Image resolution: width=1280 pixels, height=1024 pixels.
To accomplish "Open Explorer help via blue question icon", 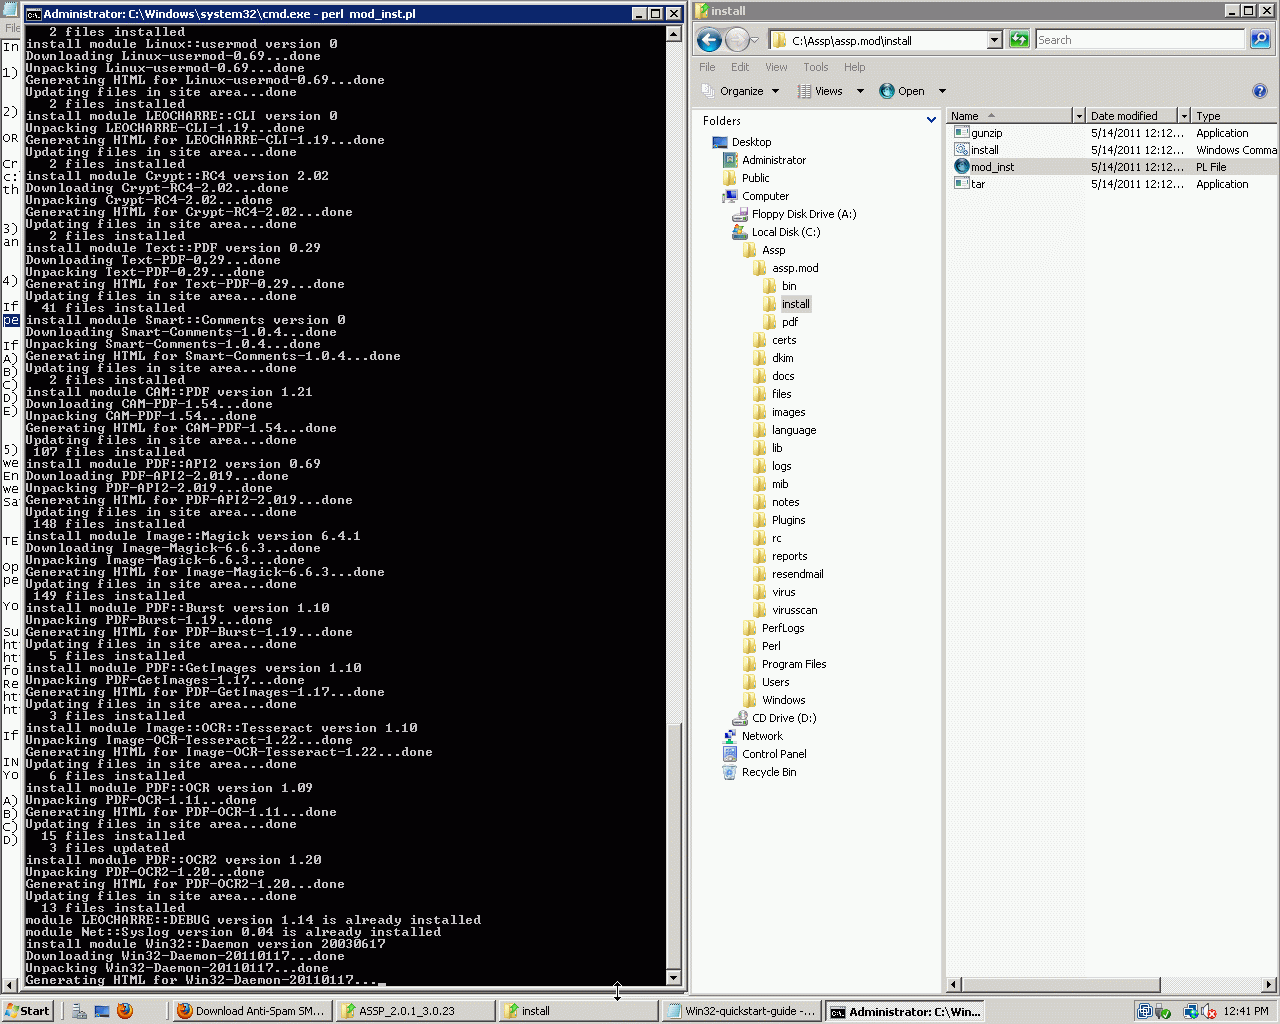I will point(1260,91).
